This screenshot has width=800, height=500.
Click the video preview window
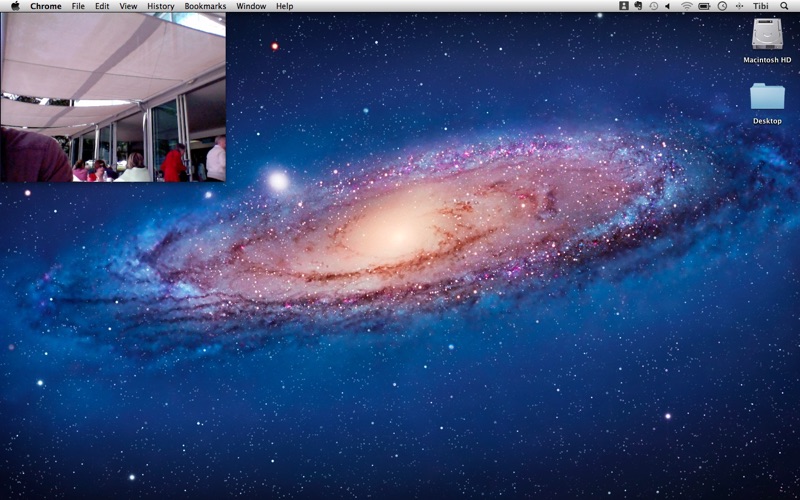tap(113, 97)
